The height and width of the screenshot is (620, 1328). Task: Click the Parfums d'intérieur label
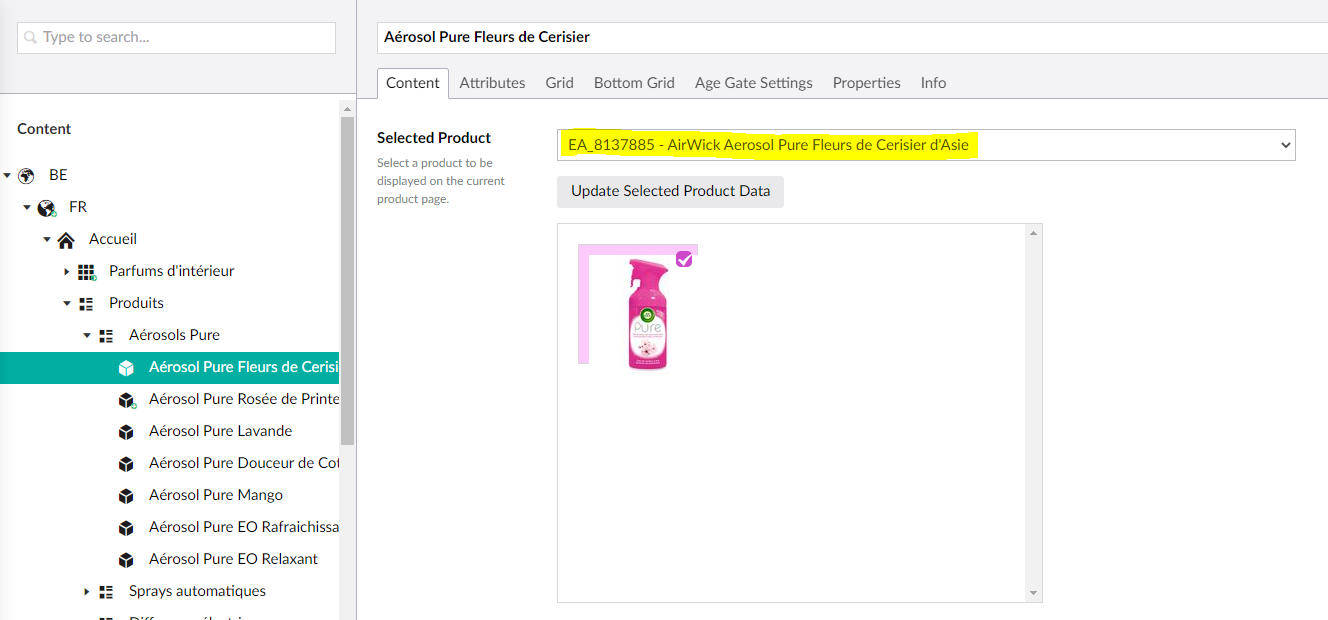click(x=171, y=271)
